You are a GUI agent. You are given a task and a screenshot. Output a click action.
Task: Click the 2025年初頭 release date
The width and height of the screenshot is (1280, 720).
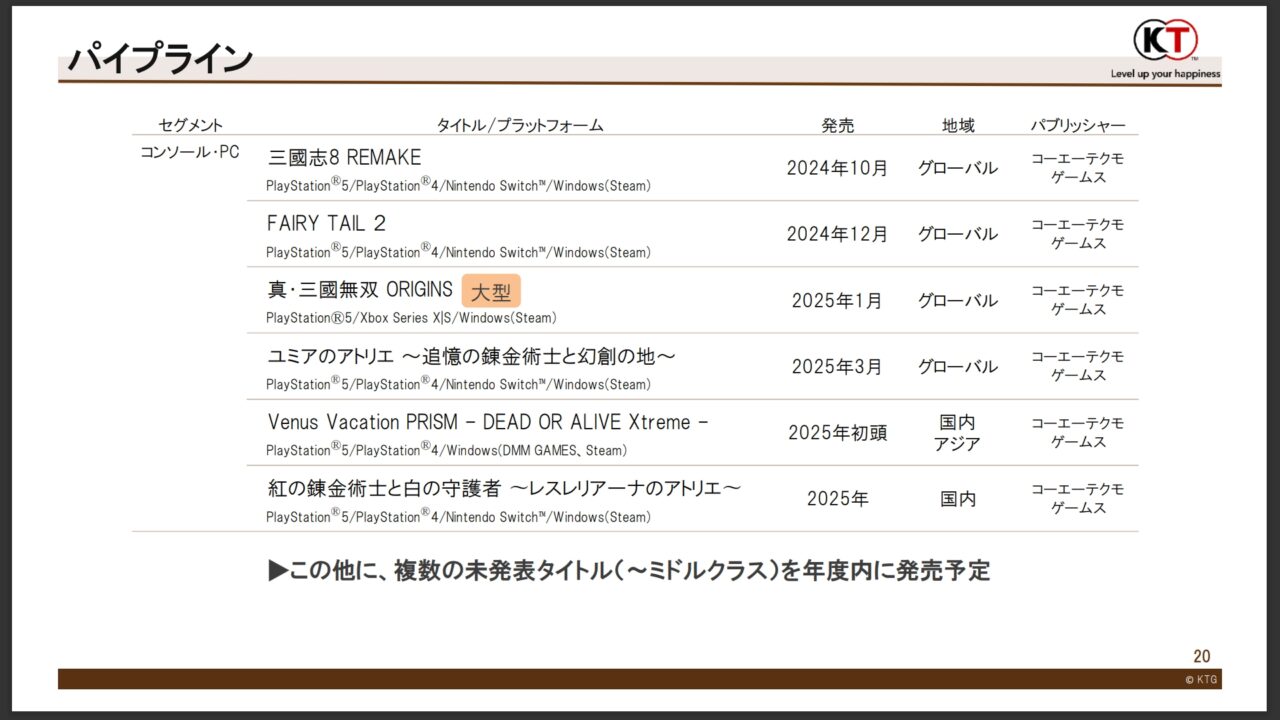(838, 432)
